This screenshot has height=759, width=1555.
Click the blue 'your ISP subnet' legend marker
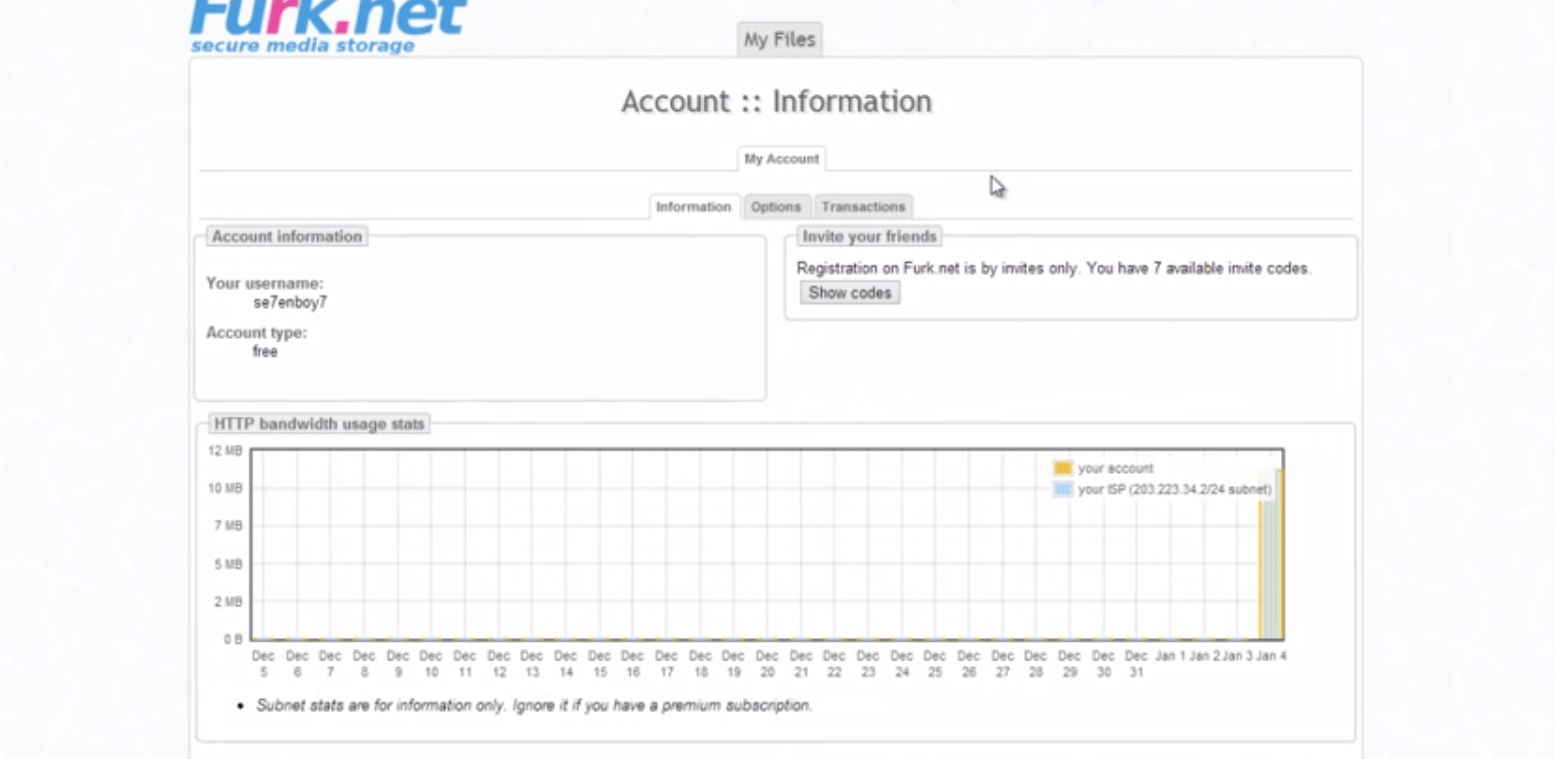pos(1062,489)
